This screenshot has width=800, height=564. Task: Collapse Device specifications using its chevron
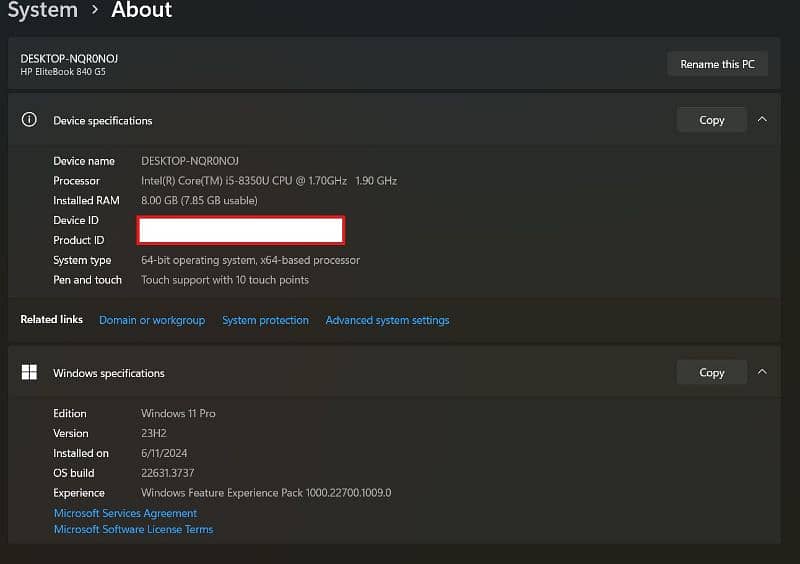(762, 120)
